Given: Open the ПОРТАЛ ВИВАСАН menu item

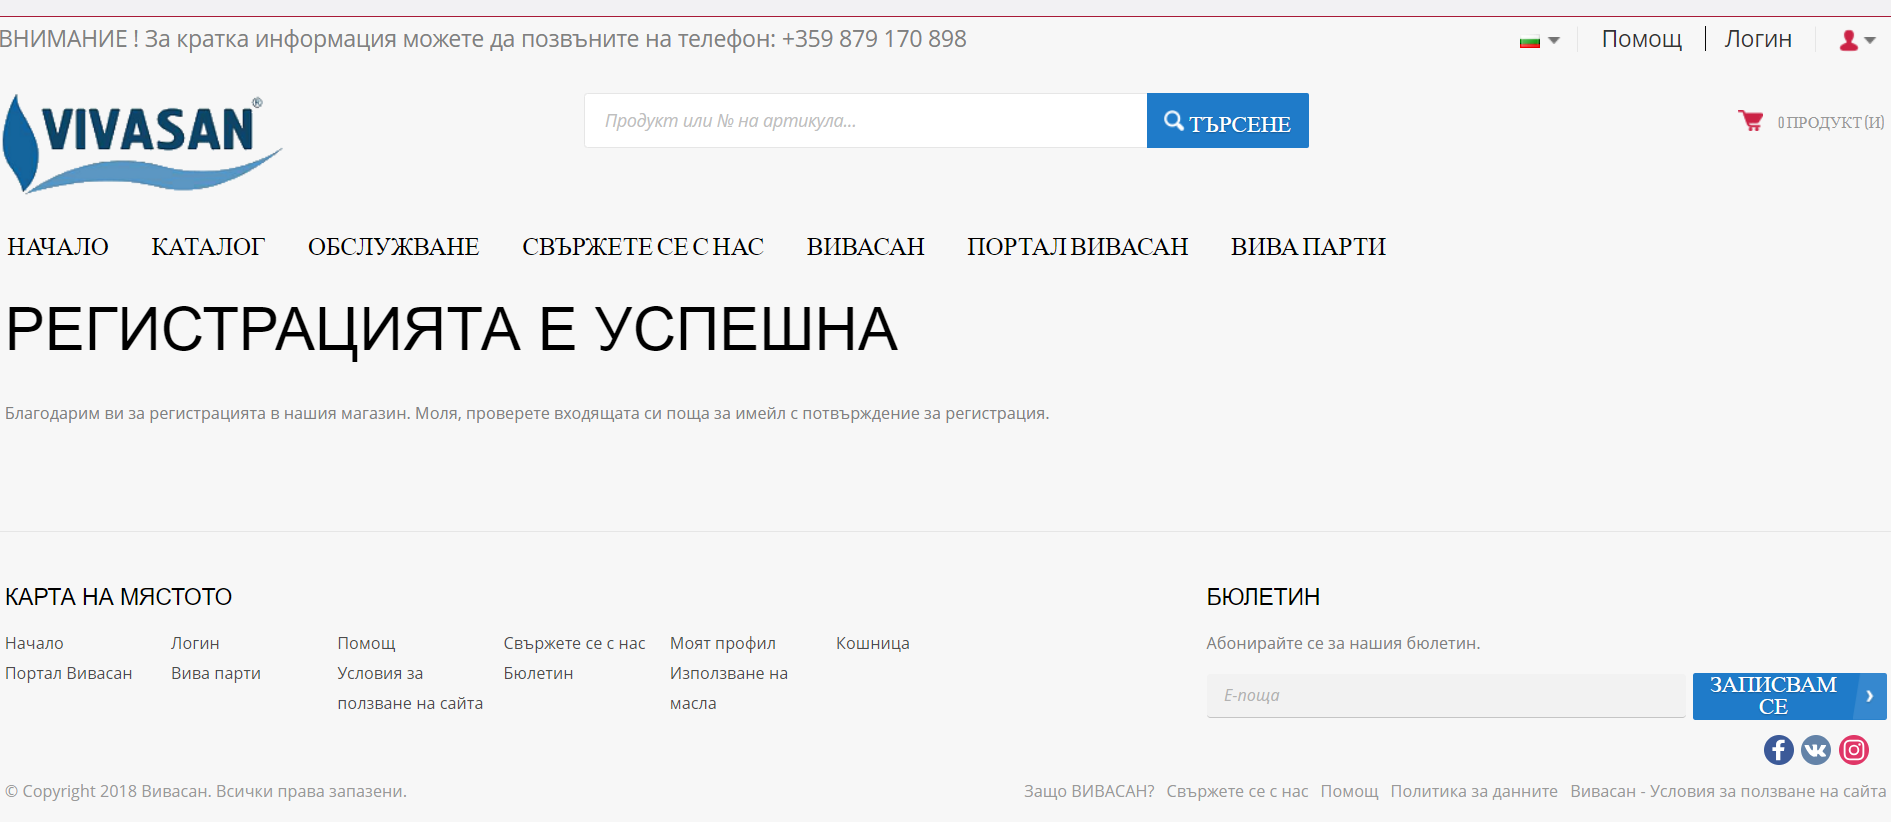Looking at the screenshot, I should [x=1077, y=247].
